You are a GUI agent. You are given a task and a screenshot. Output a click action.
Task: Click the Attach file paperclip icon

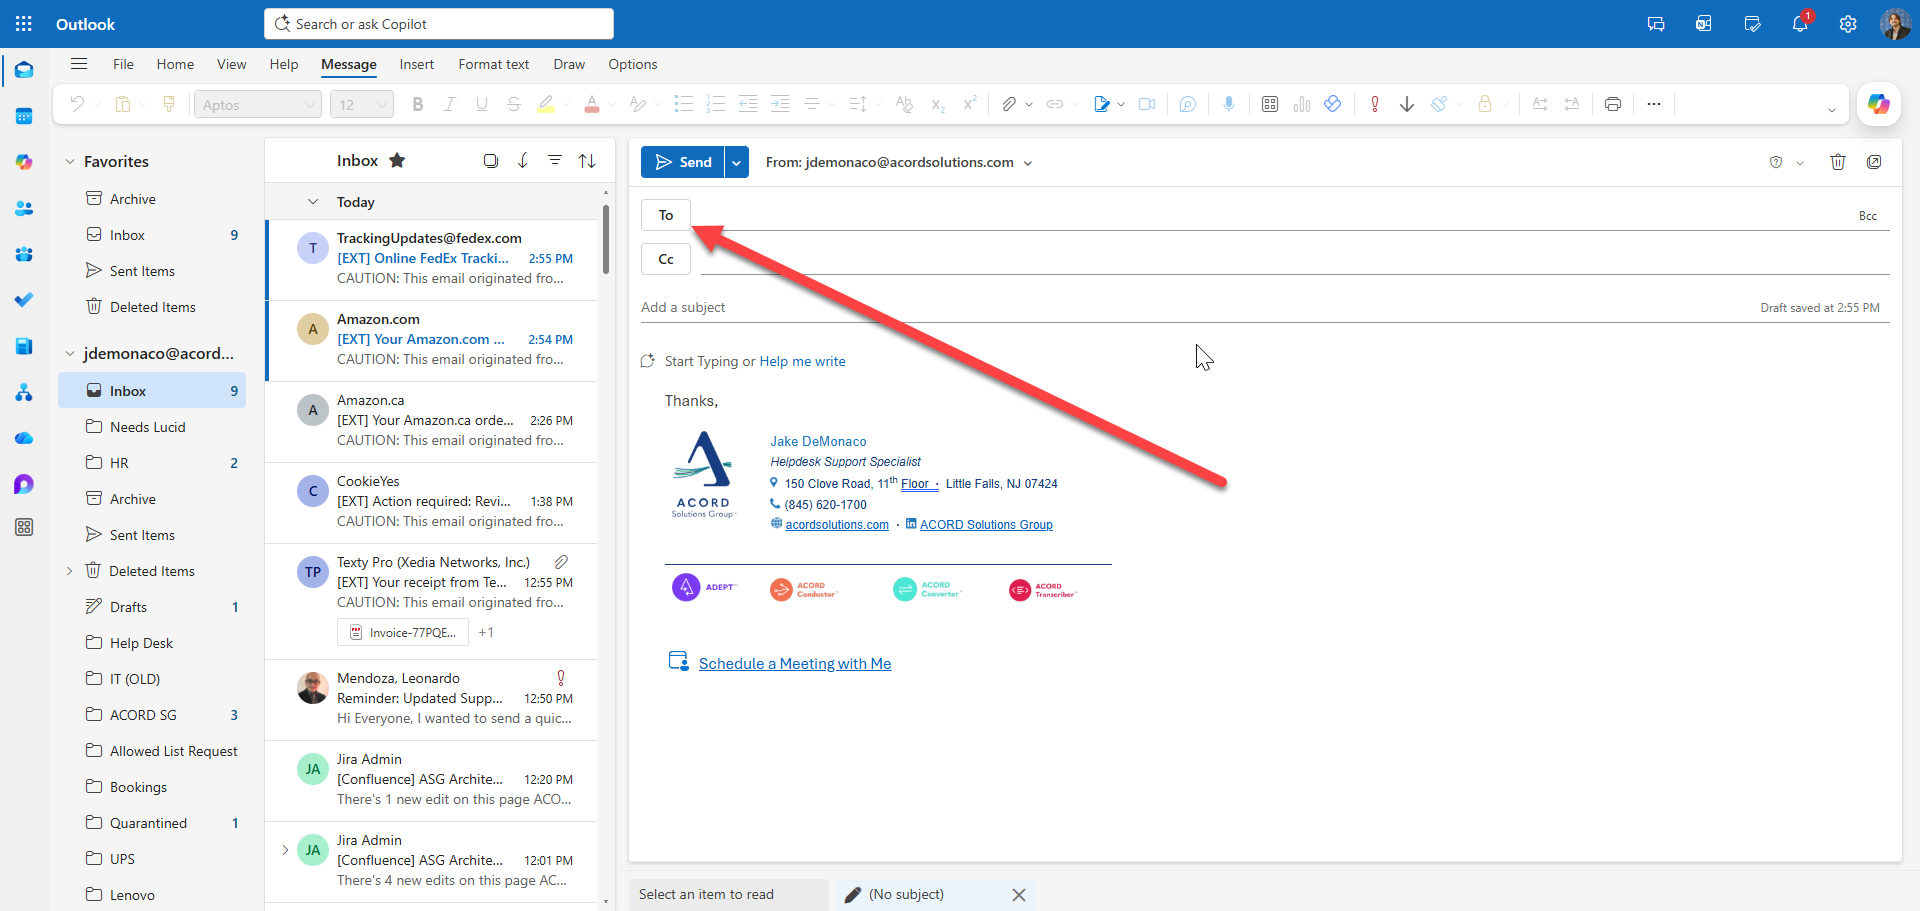[x=1009, y=104]
